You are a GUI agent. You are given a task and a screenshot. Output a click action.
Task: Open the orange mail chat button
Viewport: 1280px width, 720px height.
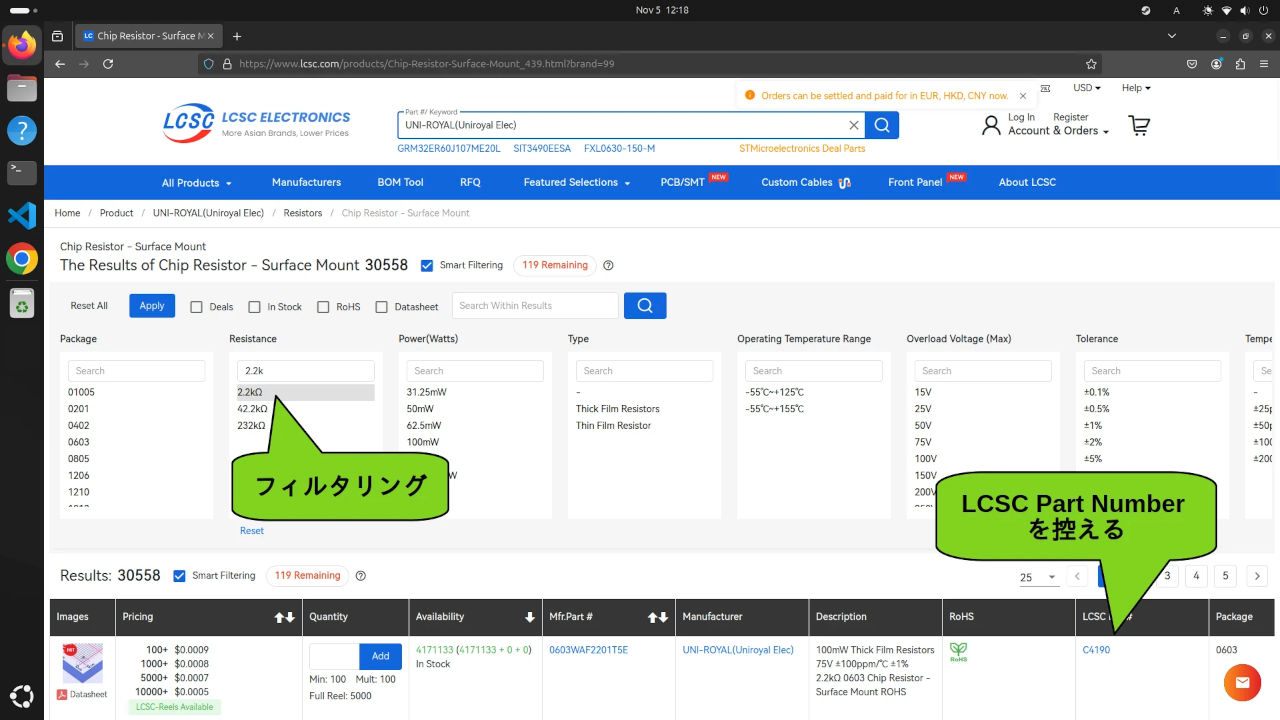(1242, 682)
